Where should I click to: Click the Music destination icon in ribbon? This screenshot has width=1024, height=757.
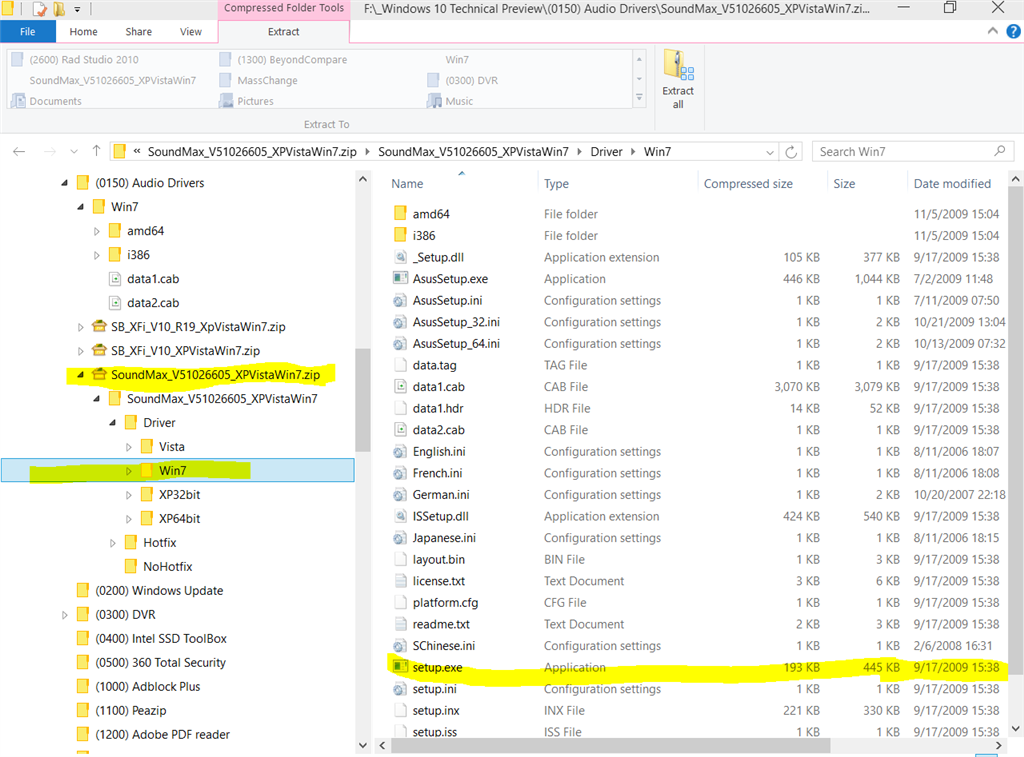434,101
